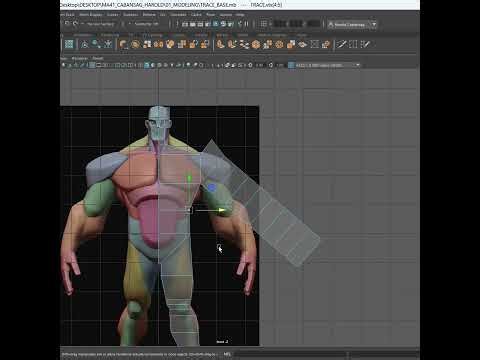The width and height of the screenshot is (480, 360).
Task: Click the round orange sphere shelf icon
Action: click(x=135, y=44)
